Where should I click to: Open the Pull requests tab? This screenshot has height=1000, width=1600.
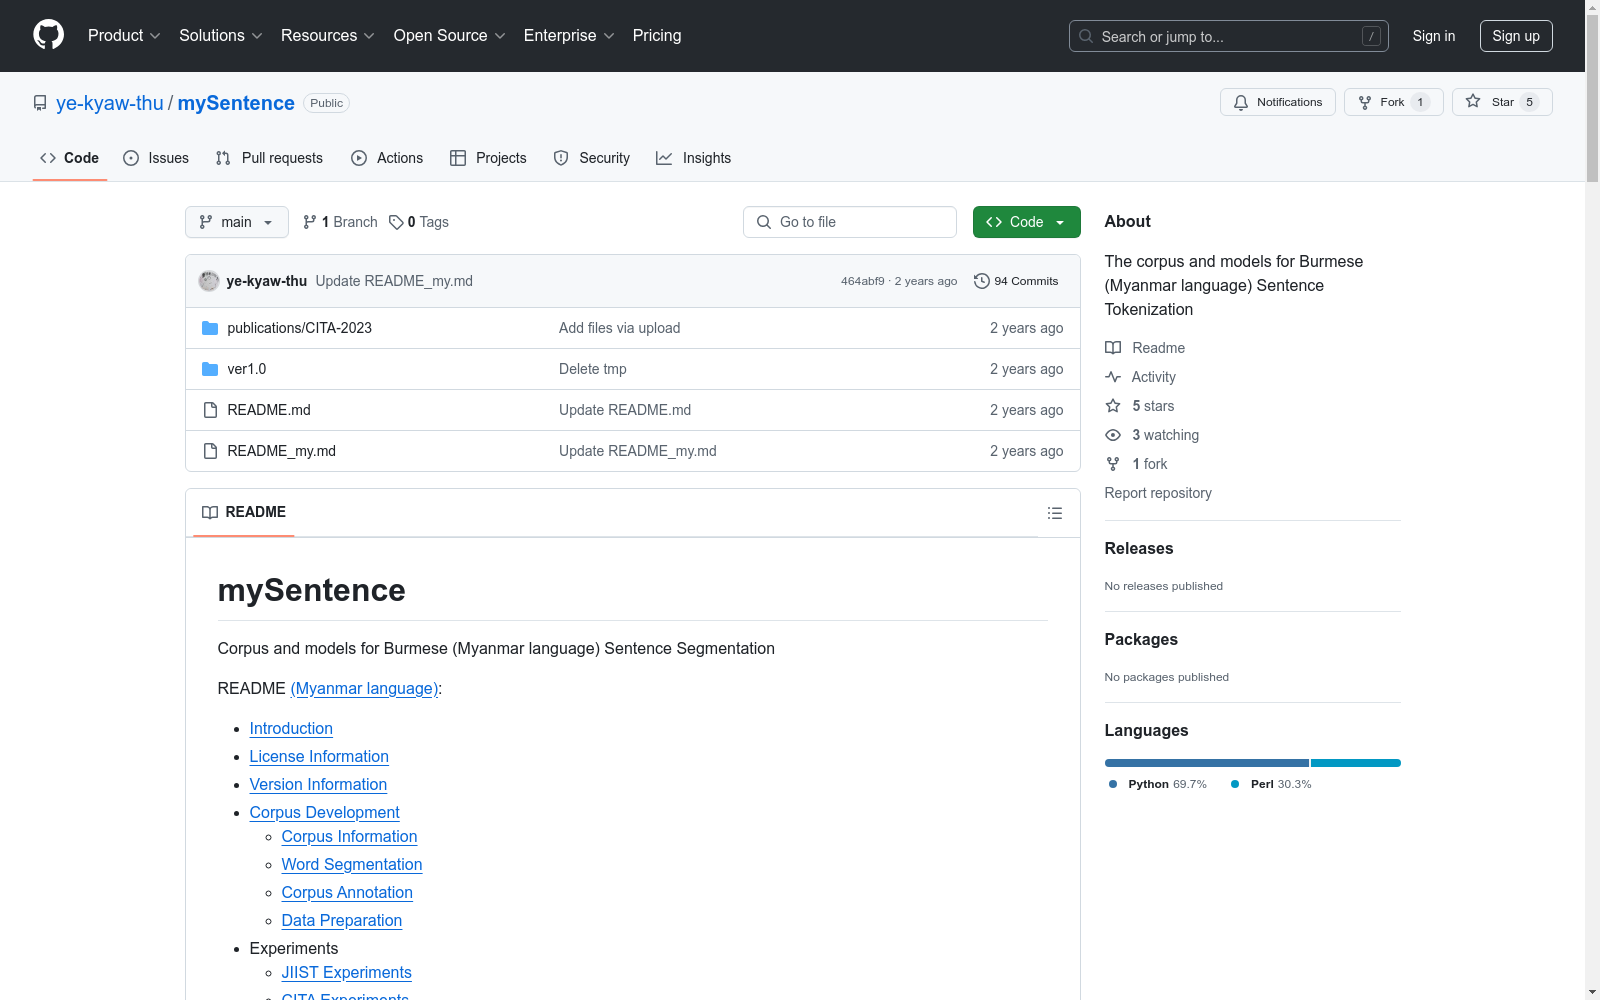pyautogui.click(x=269, y=158)
